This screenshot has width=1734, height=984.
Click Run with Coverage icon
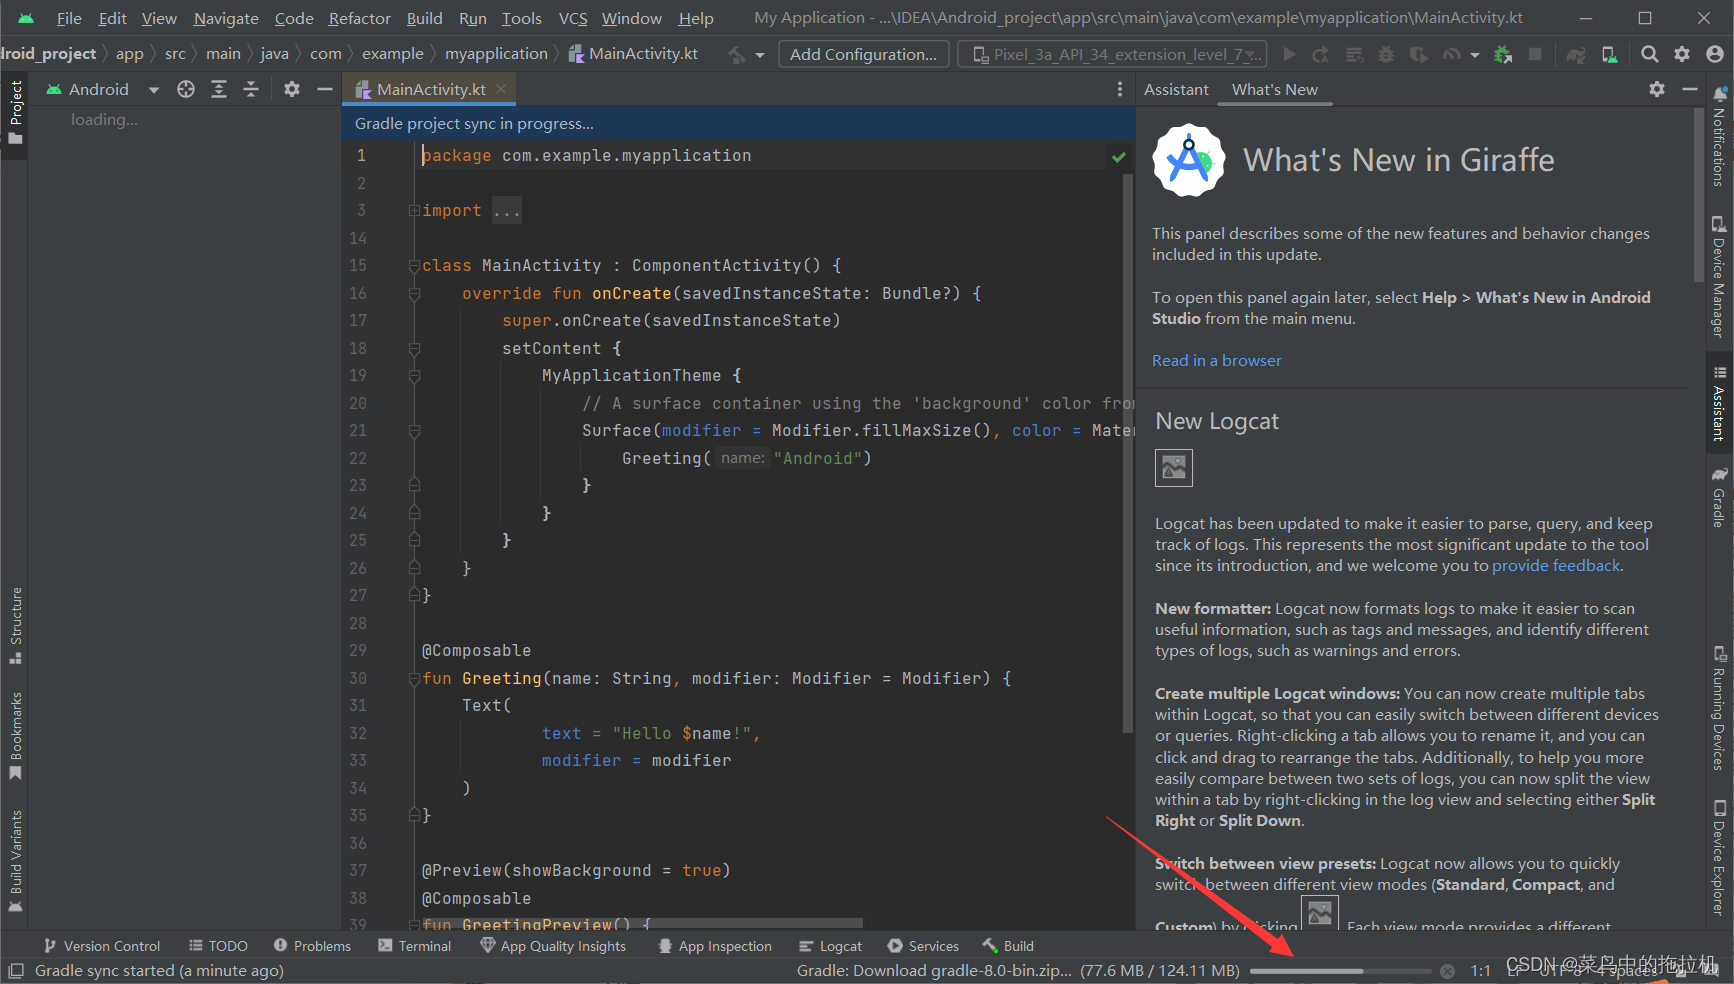1418,55
